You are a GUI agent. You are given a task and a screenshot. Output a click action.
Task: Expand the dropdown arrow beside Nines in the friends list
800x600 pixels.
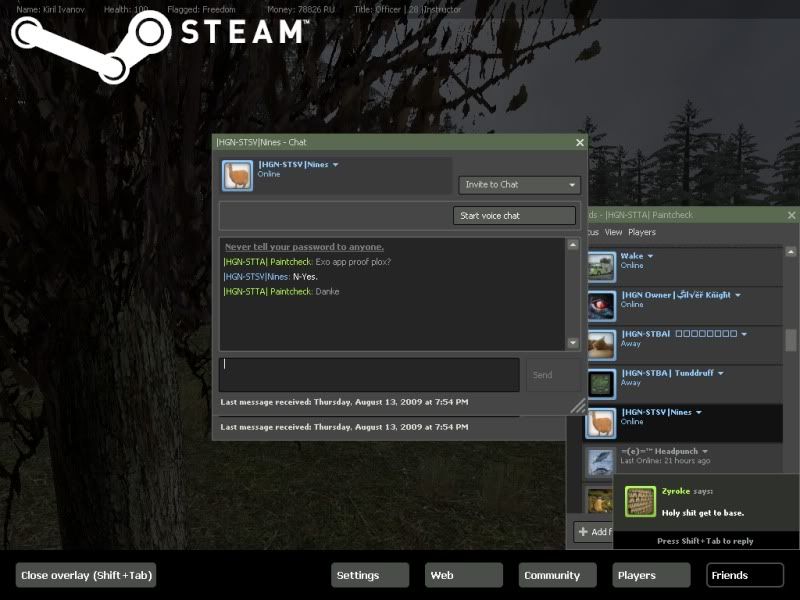(698, 412)
